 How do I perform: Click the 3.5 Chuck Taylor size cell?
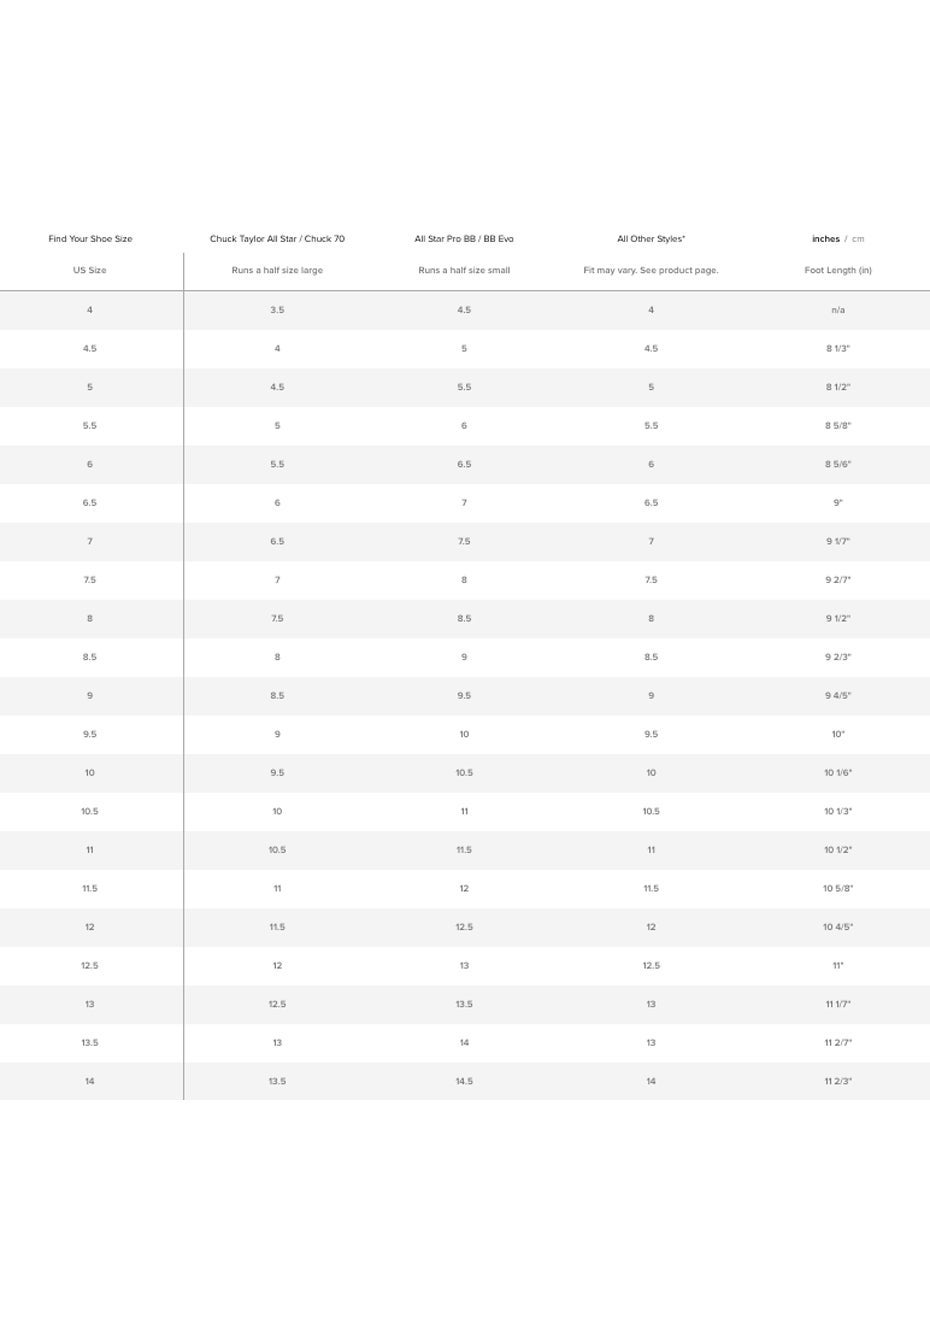tap(277, 310)
